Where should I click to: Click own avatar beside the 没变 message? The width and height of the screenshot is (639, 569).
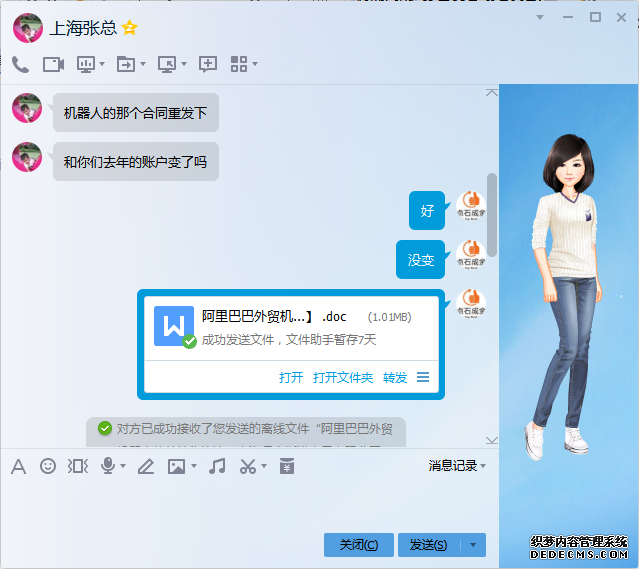[x=471, y=255]
